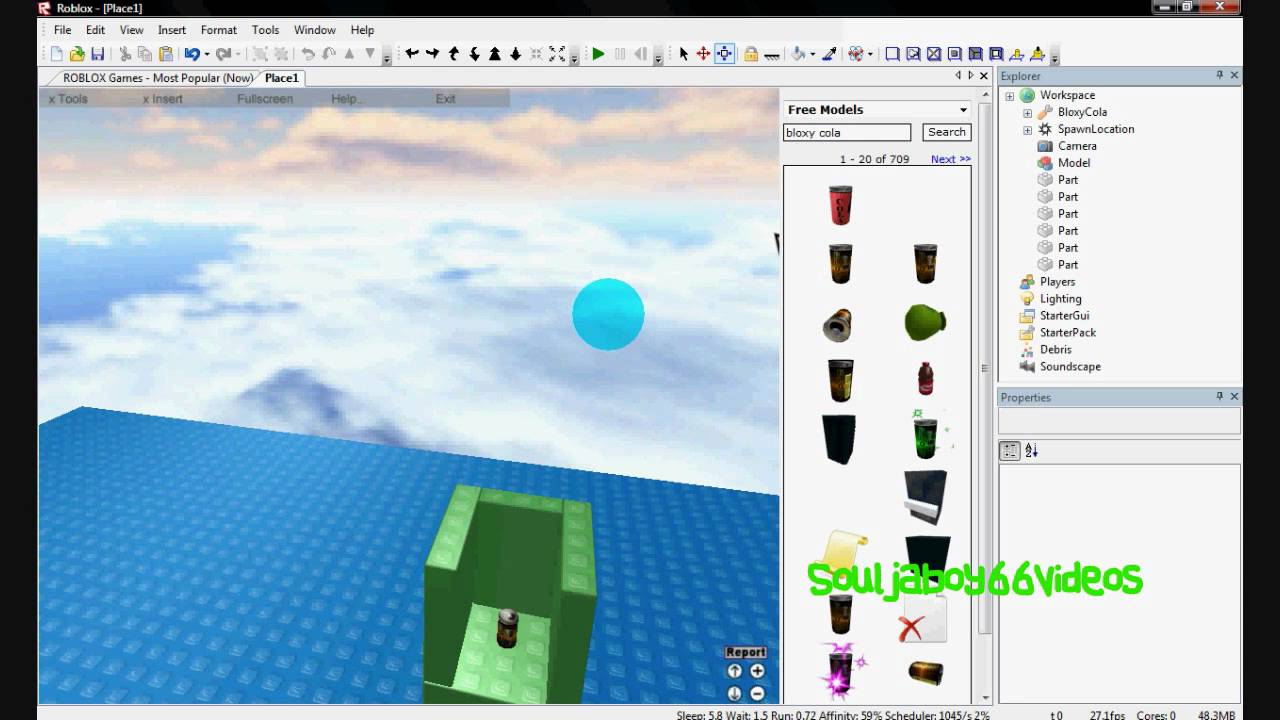Open the Edit menu
Image resolution: width=1280 pixels, height=720 pixels.
point(95,30)
